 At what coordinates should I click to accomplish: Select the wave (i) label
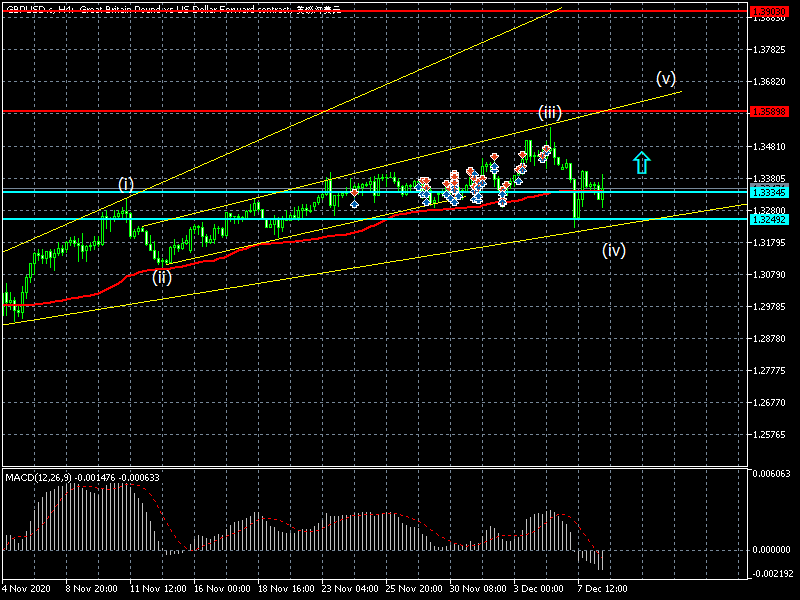coord(126,184)
